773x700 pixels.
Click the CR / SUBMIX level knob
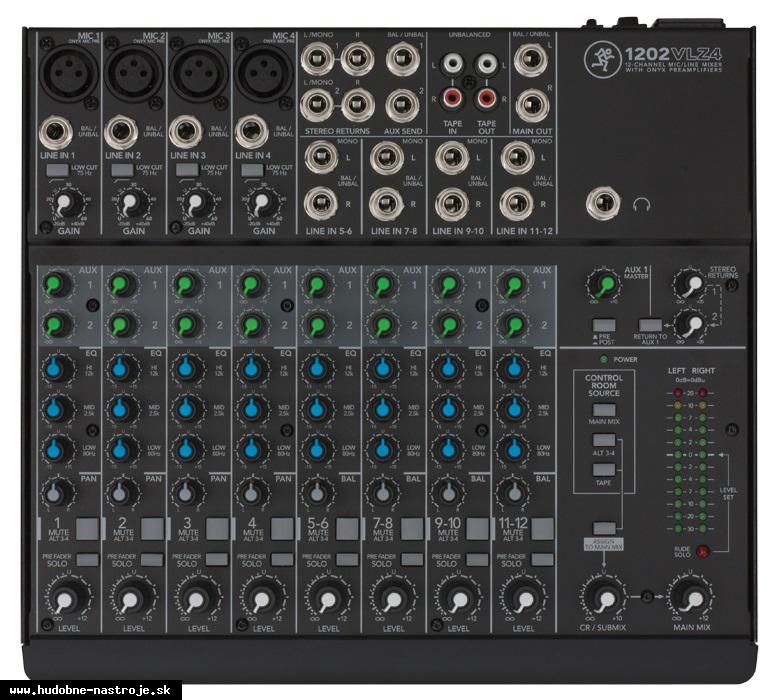(603, 598)
